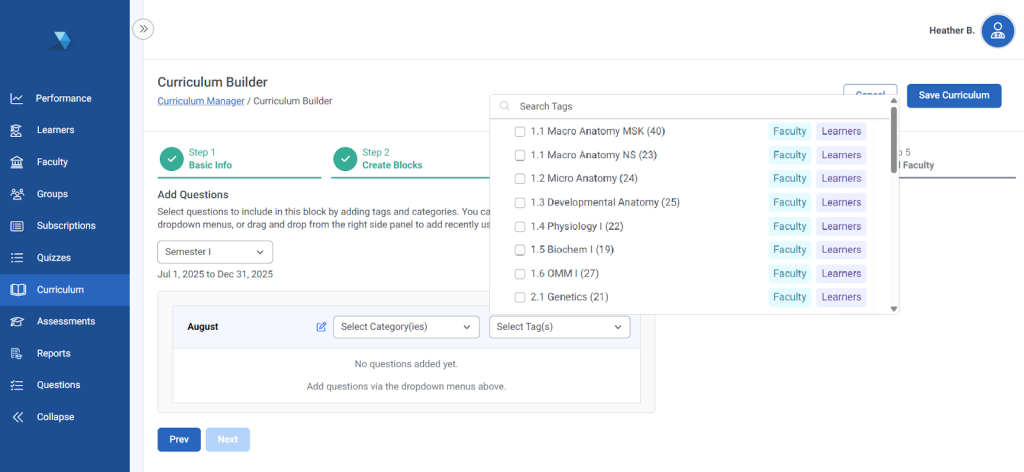Click the tag list scrollbar down arrow

pyautogui.click(x=894, y=309)
